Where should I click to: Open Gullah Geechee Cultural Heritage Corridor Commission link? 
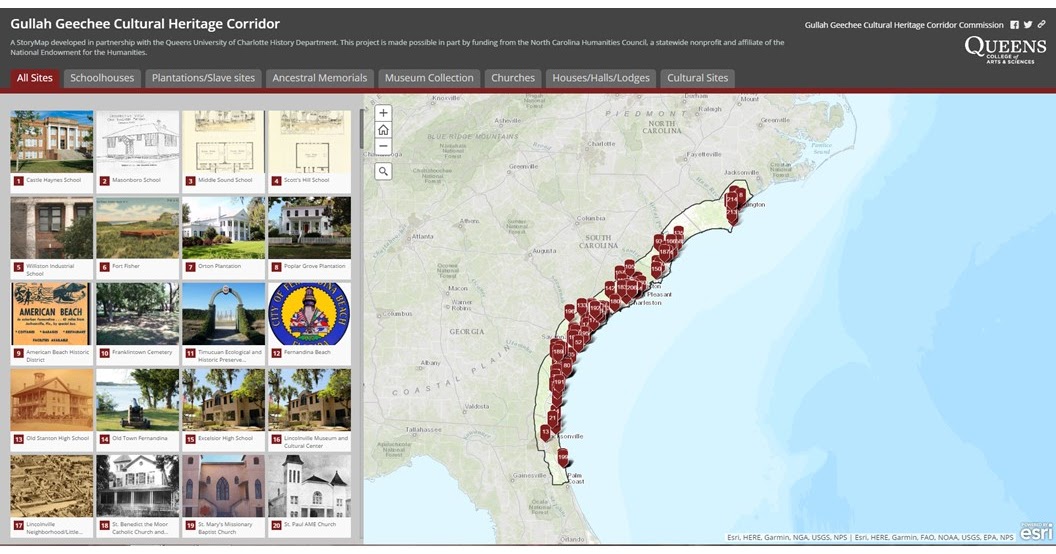(904, 25)
